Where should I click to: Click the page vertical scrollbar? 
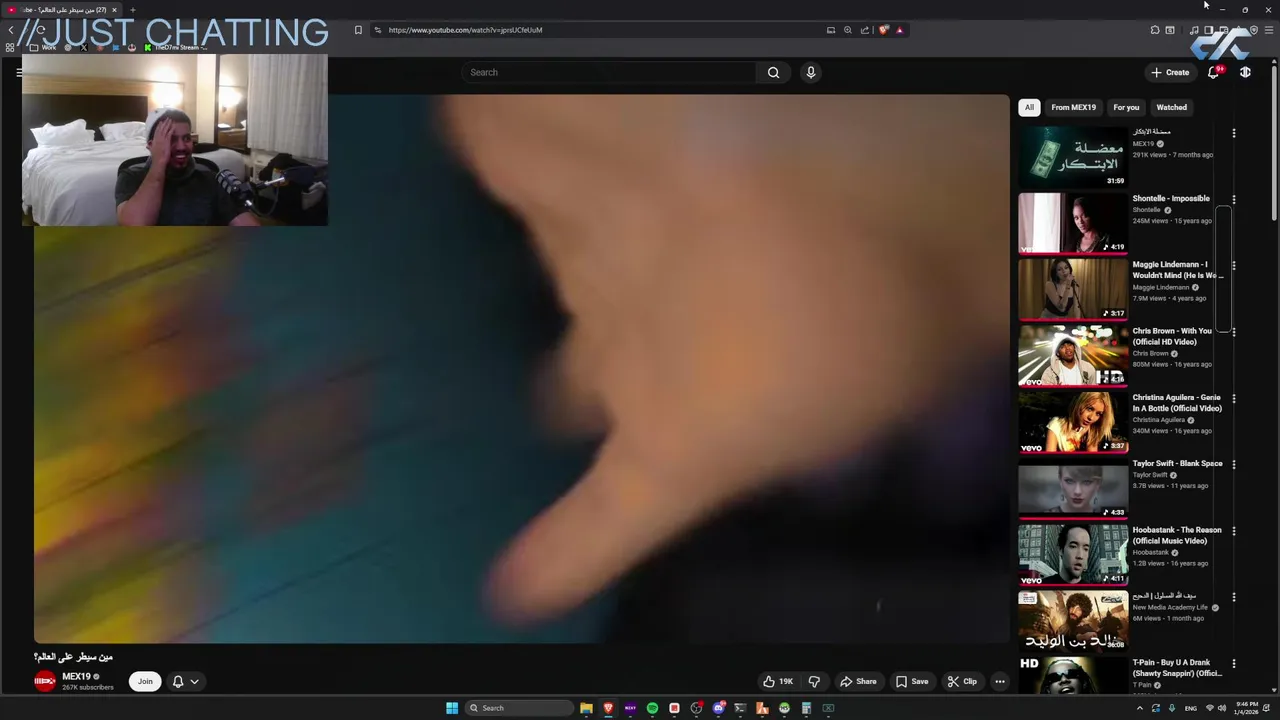point(1274,140)
